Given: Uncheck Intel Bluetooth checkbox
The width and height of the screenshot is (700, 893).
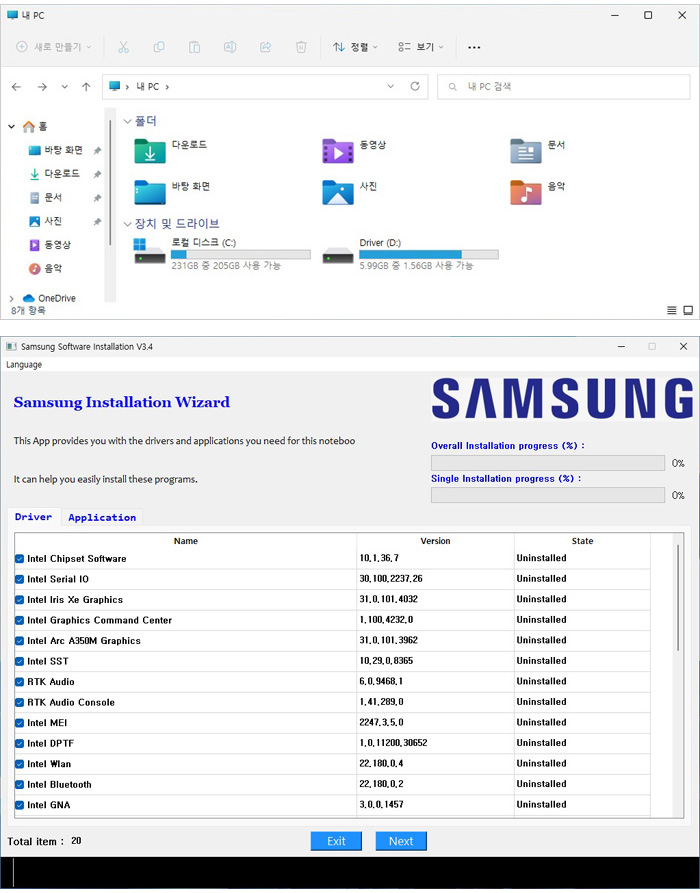Looking at the screenshot, I should [x=20, y=784].
